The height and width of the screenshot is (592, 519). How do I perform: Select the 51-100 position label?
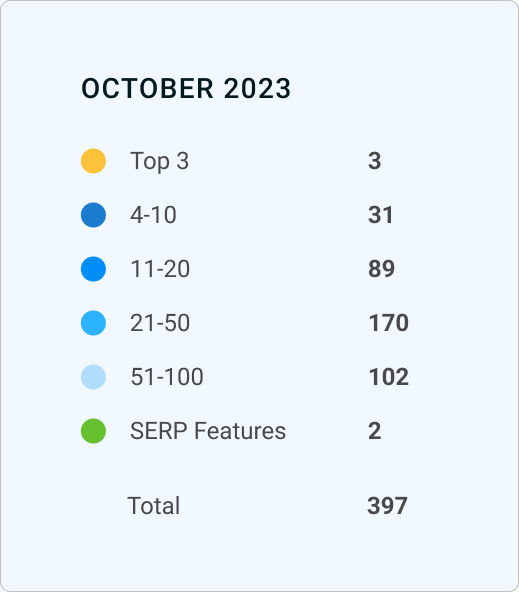tap(167, 377)
